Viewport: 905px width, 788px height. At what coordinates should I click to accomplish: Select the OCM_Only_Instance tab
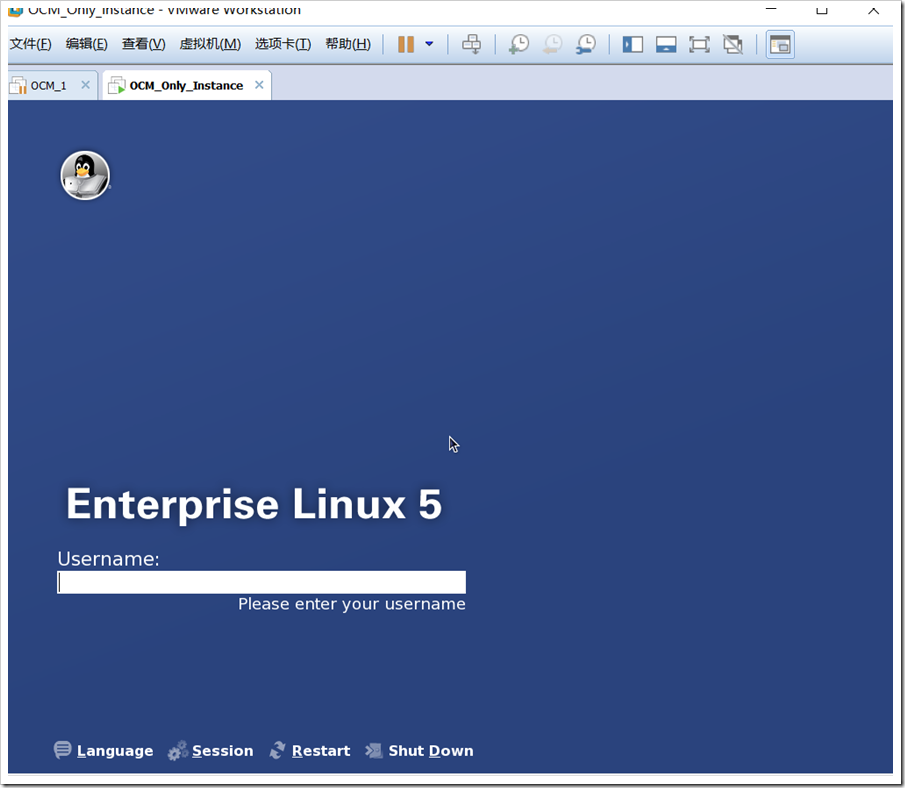click(186, 85)
